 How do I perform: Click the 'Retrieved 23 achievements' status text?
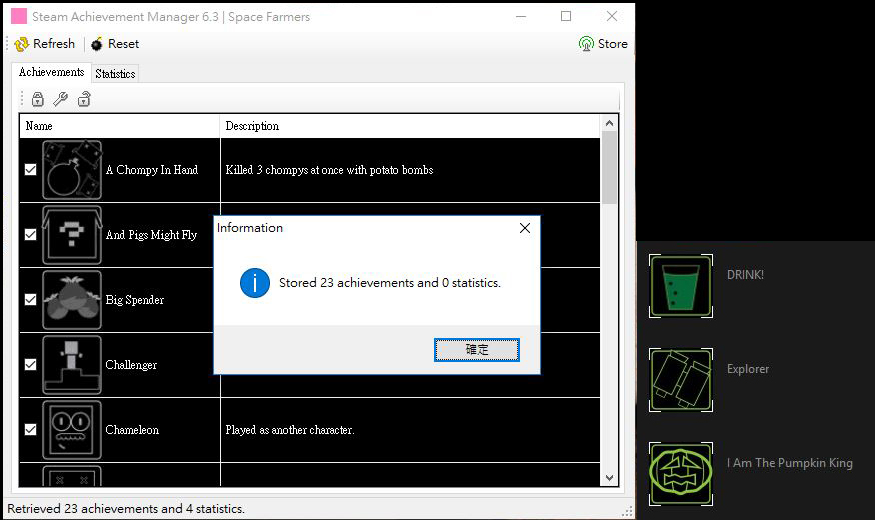click(126, 509)
